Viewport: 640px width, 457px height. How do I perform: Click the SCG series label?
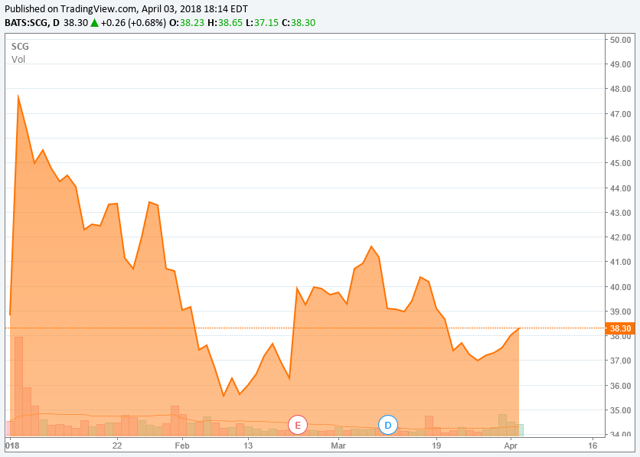click(20, 47)
